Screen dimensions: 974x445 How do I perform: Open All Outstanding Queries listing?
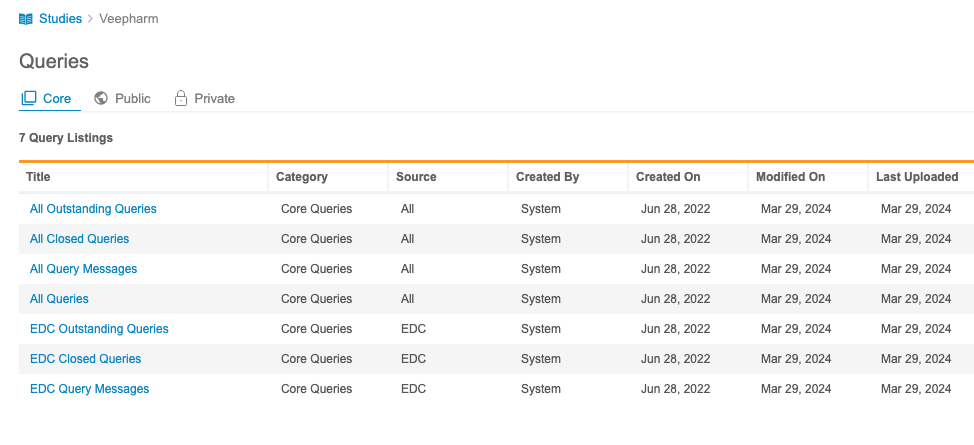(93, 209)
